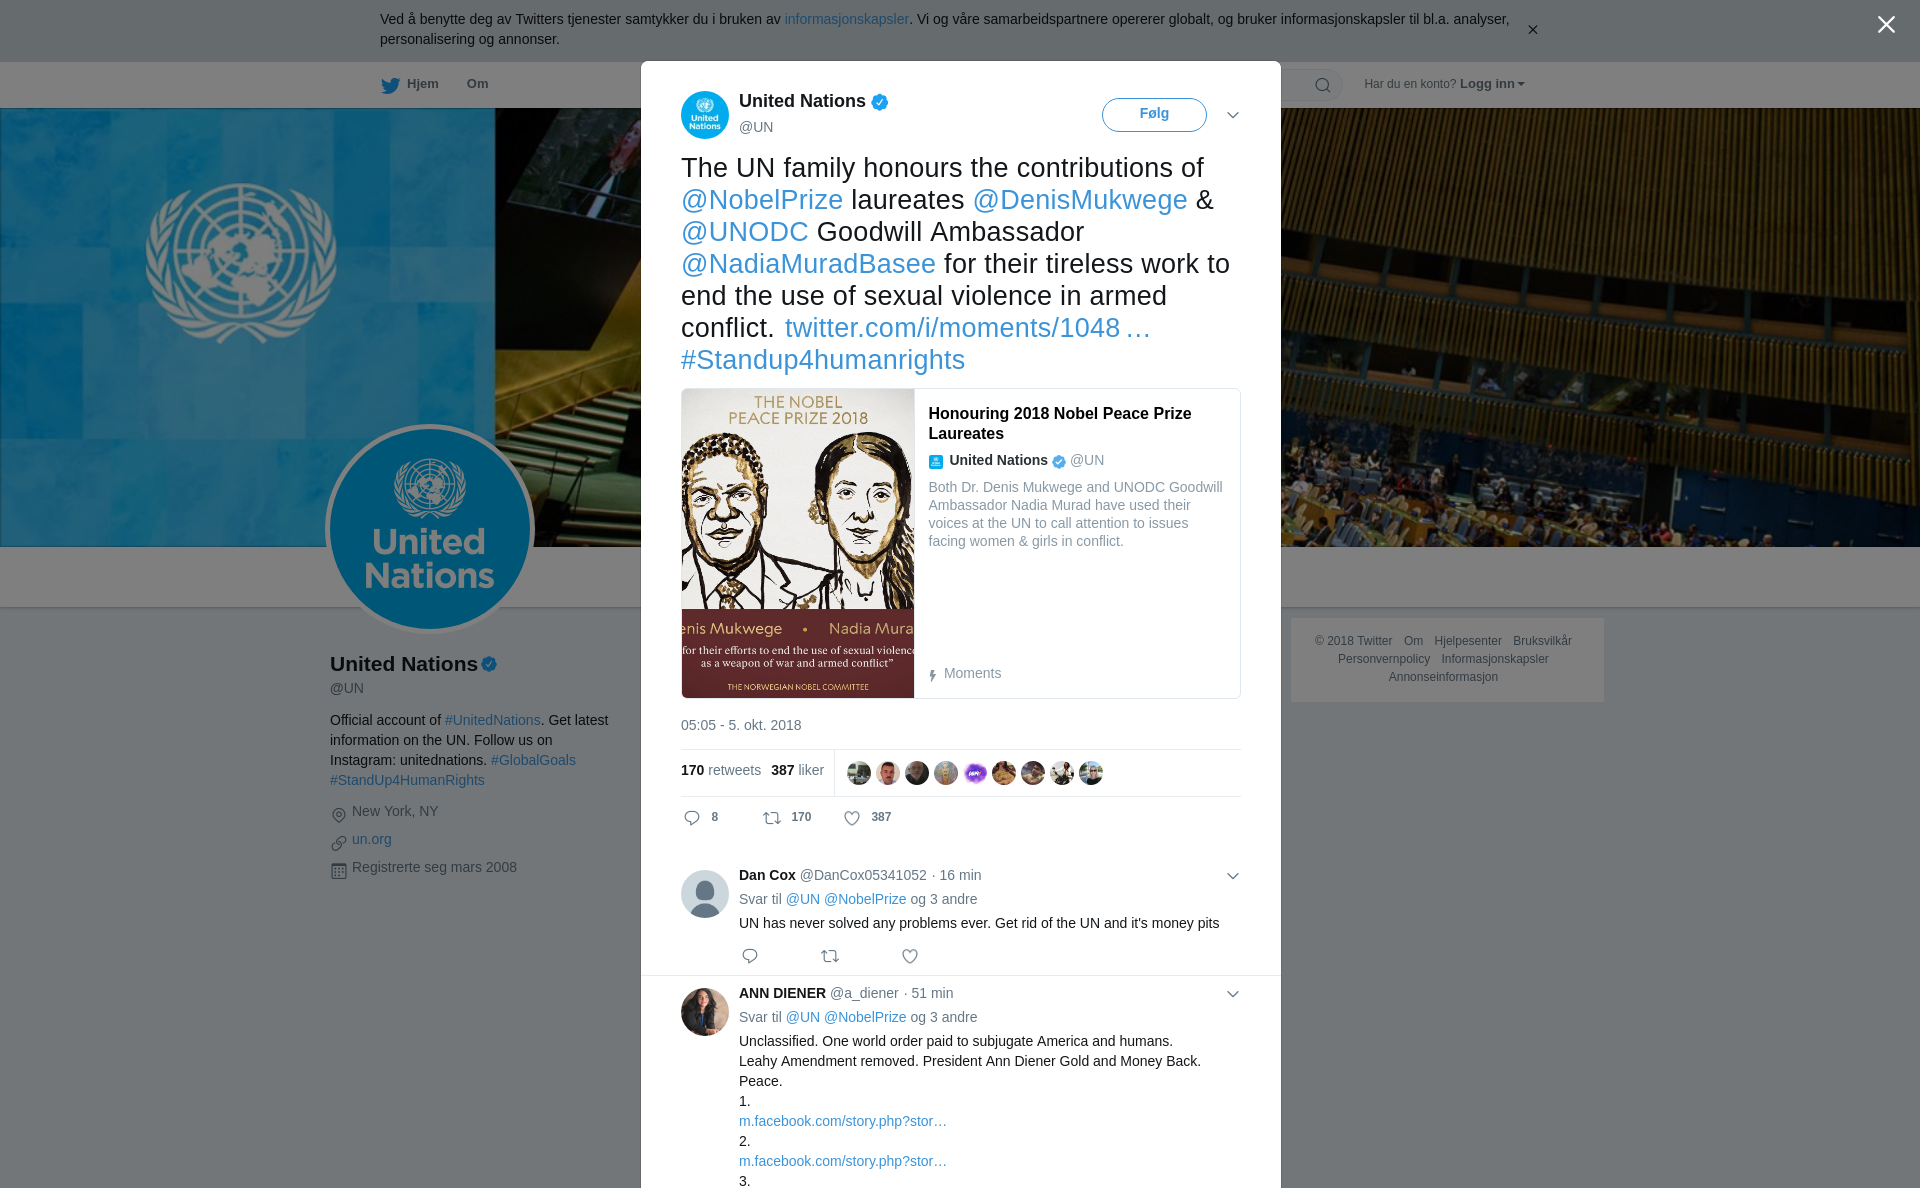1920x1188 pixels.
Task: Like the UN tweet with the heart icon
Action: click(x=852, y=818)
